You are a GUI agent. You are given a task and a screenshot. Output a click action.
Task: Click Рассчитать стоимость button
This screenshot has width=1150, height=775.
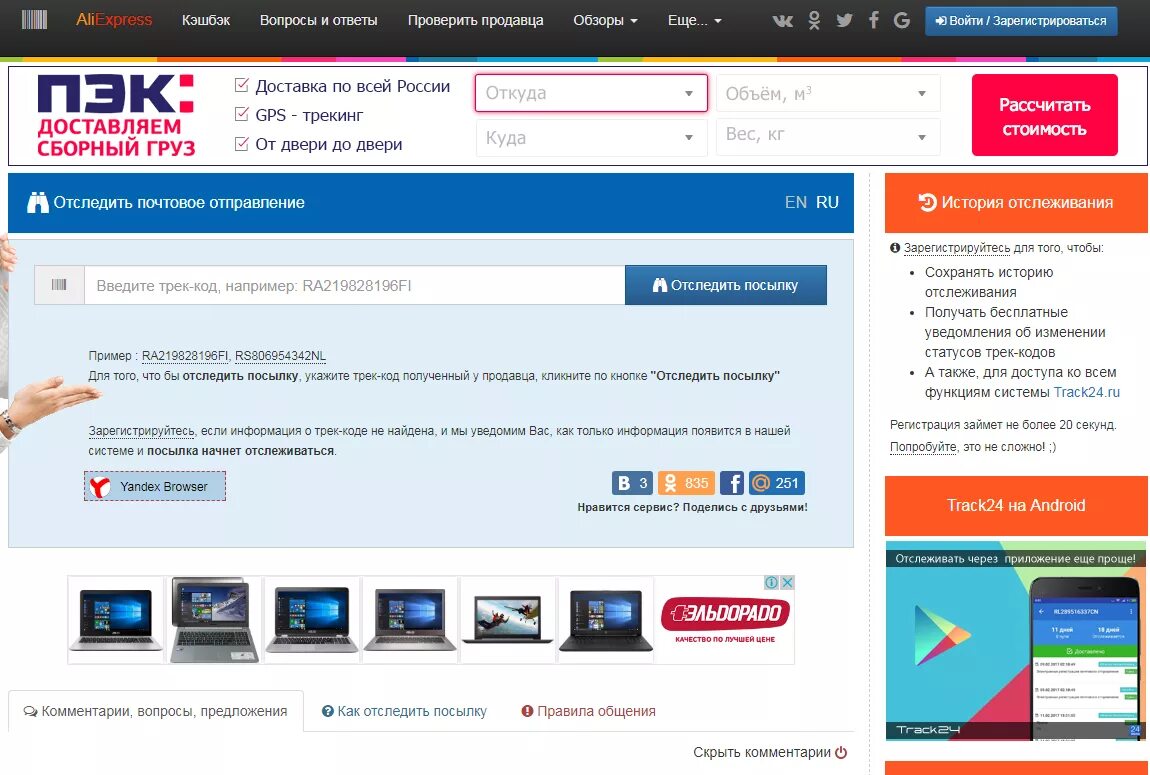[x=1044, y=115]
